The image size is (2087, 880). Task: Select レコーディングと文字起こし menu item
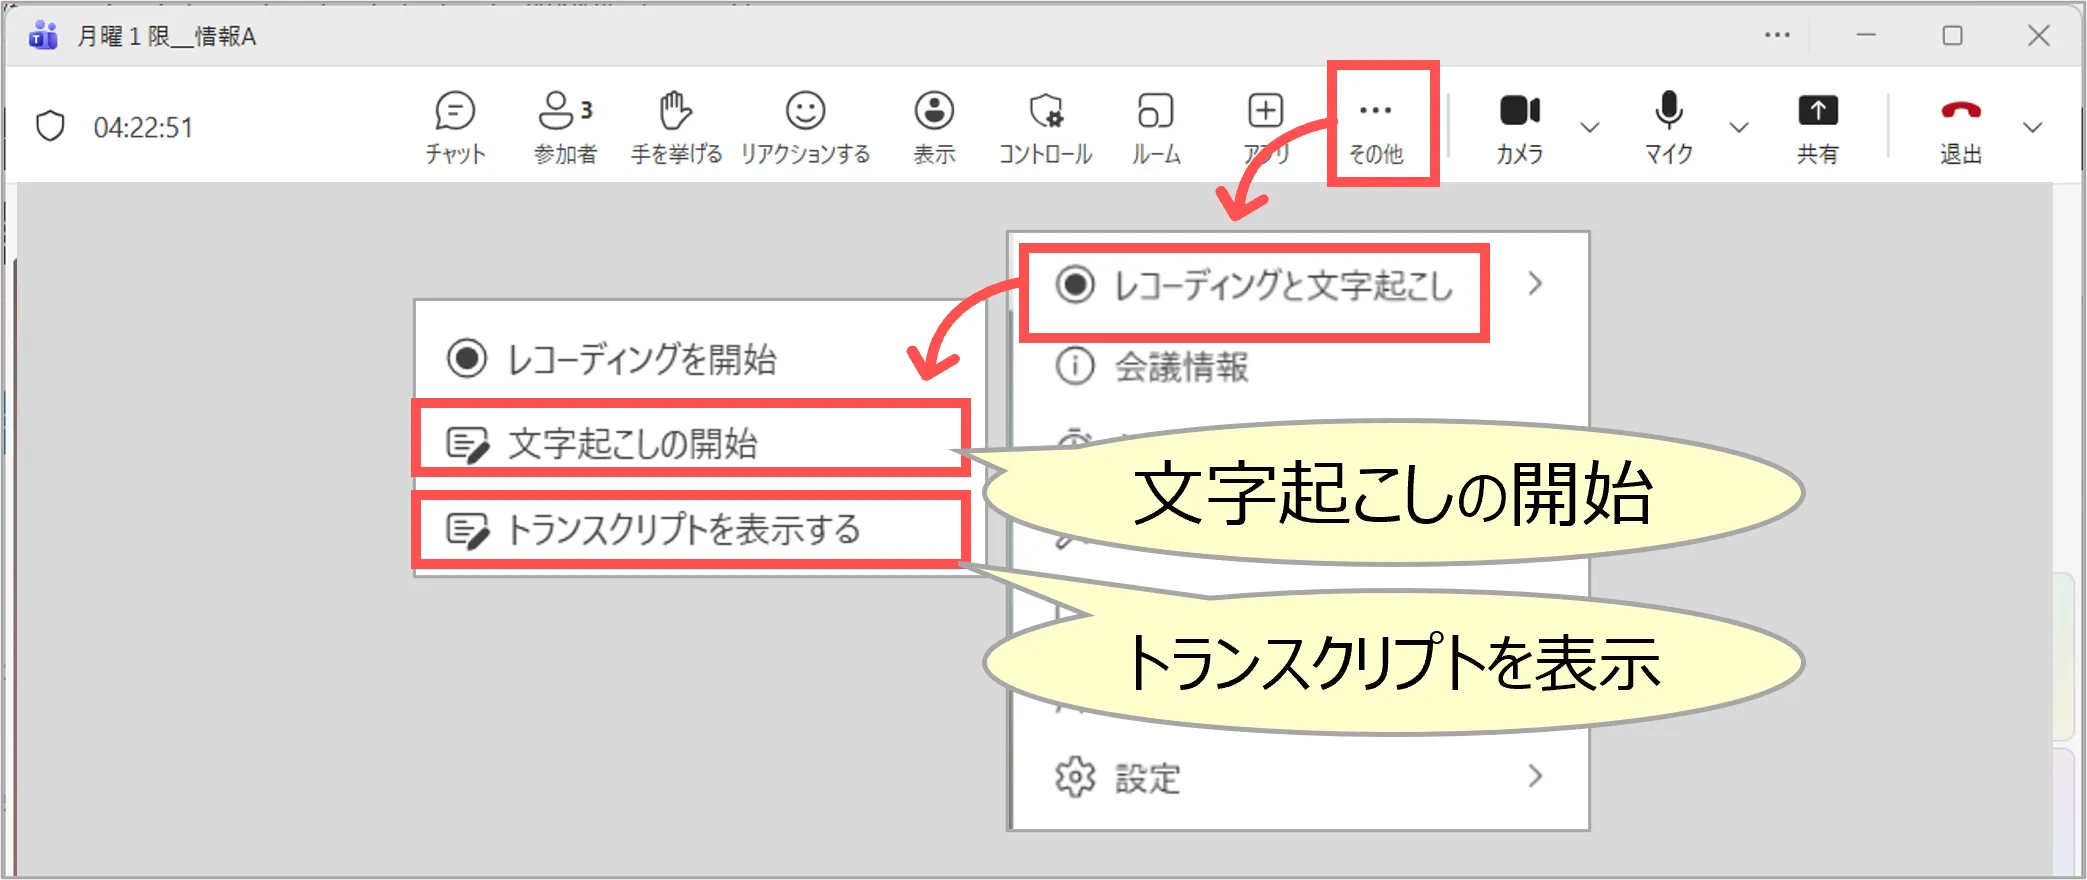[1280, 286]
